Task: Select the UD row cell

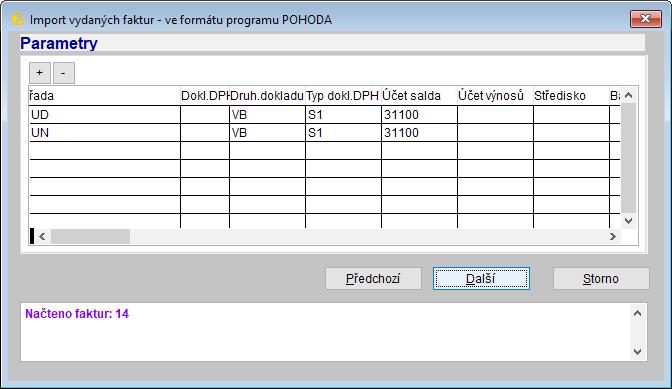Action: click(105, 115)
